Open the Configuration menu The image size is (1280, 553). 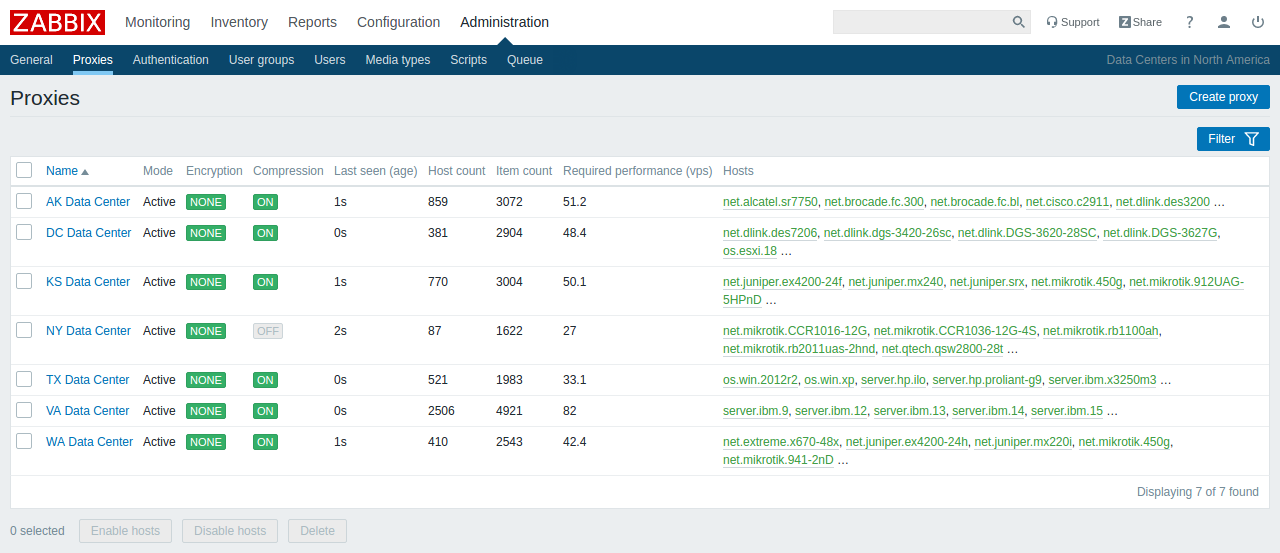(x=398, y=22)
